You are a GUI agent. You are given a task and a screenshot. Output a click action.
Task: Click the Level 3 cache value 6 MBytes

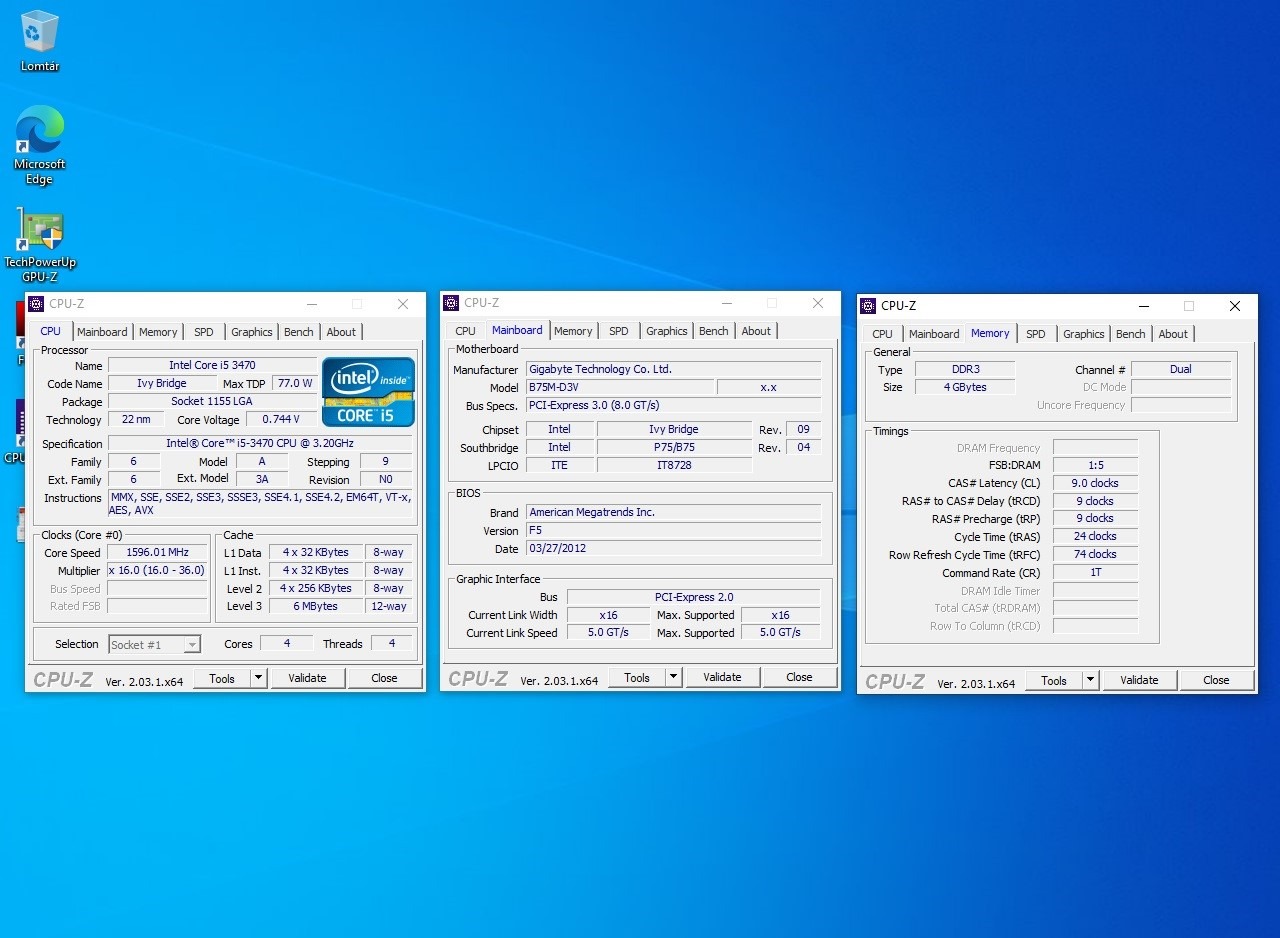click(316, 607)
